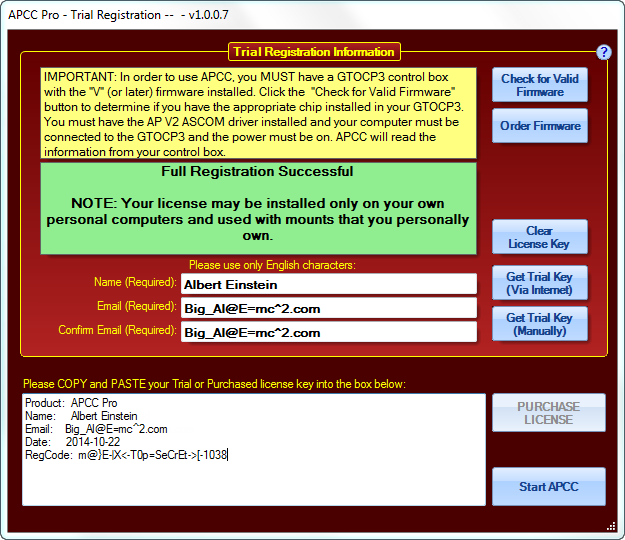Click the Confirm Email (Required) label
The height and width of the screenshot is (540, 625).
coord(118,330)
